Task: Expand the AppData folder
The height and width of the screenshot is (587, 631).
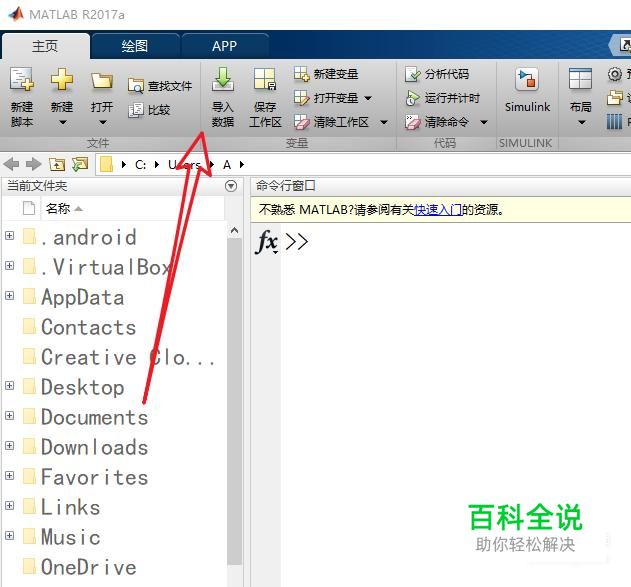Action: point(9,296)
